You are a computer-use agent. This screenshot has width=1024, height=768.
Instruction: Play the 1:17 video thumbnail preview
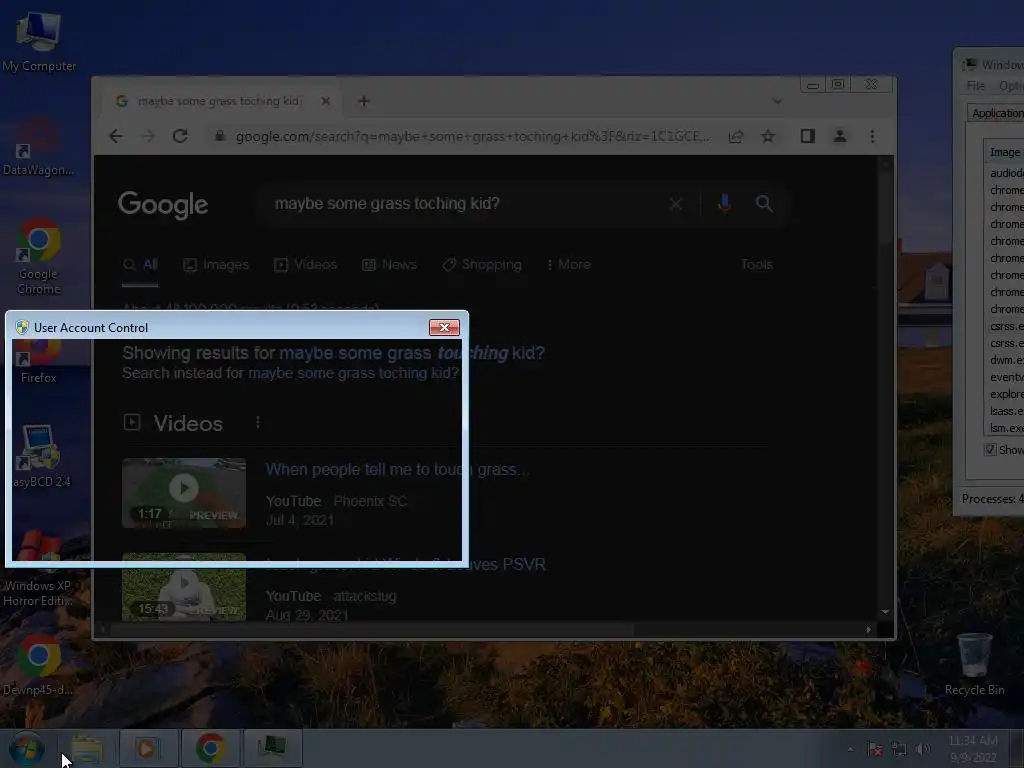(x=184, y=493)
